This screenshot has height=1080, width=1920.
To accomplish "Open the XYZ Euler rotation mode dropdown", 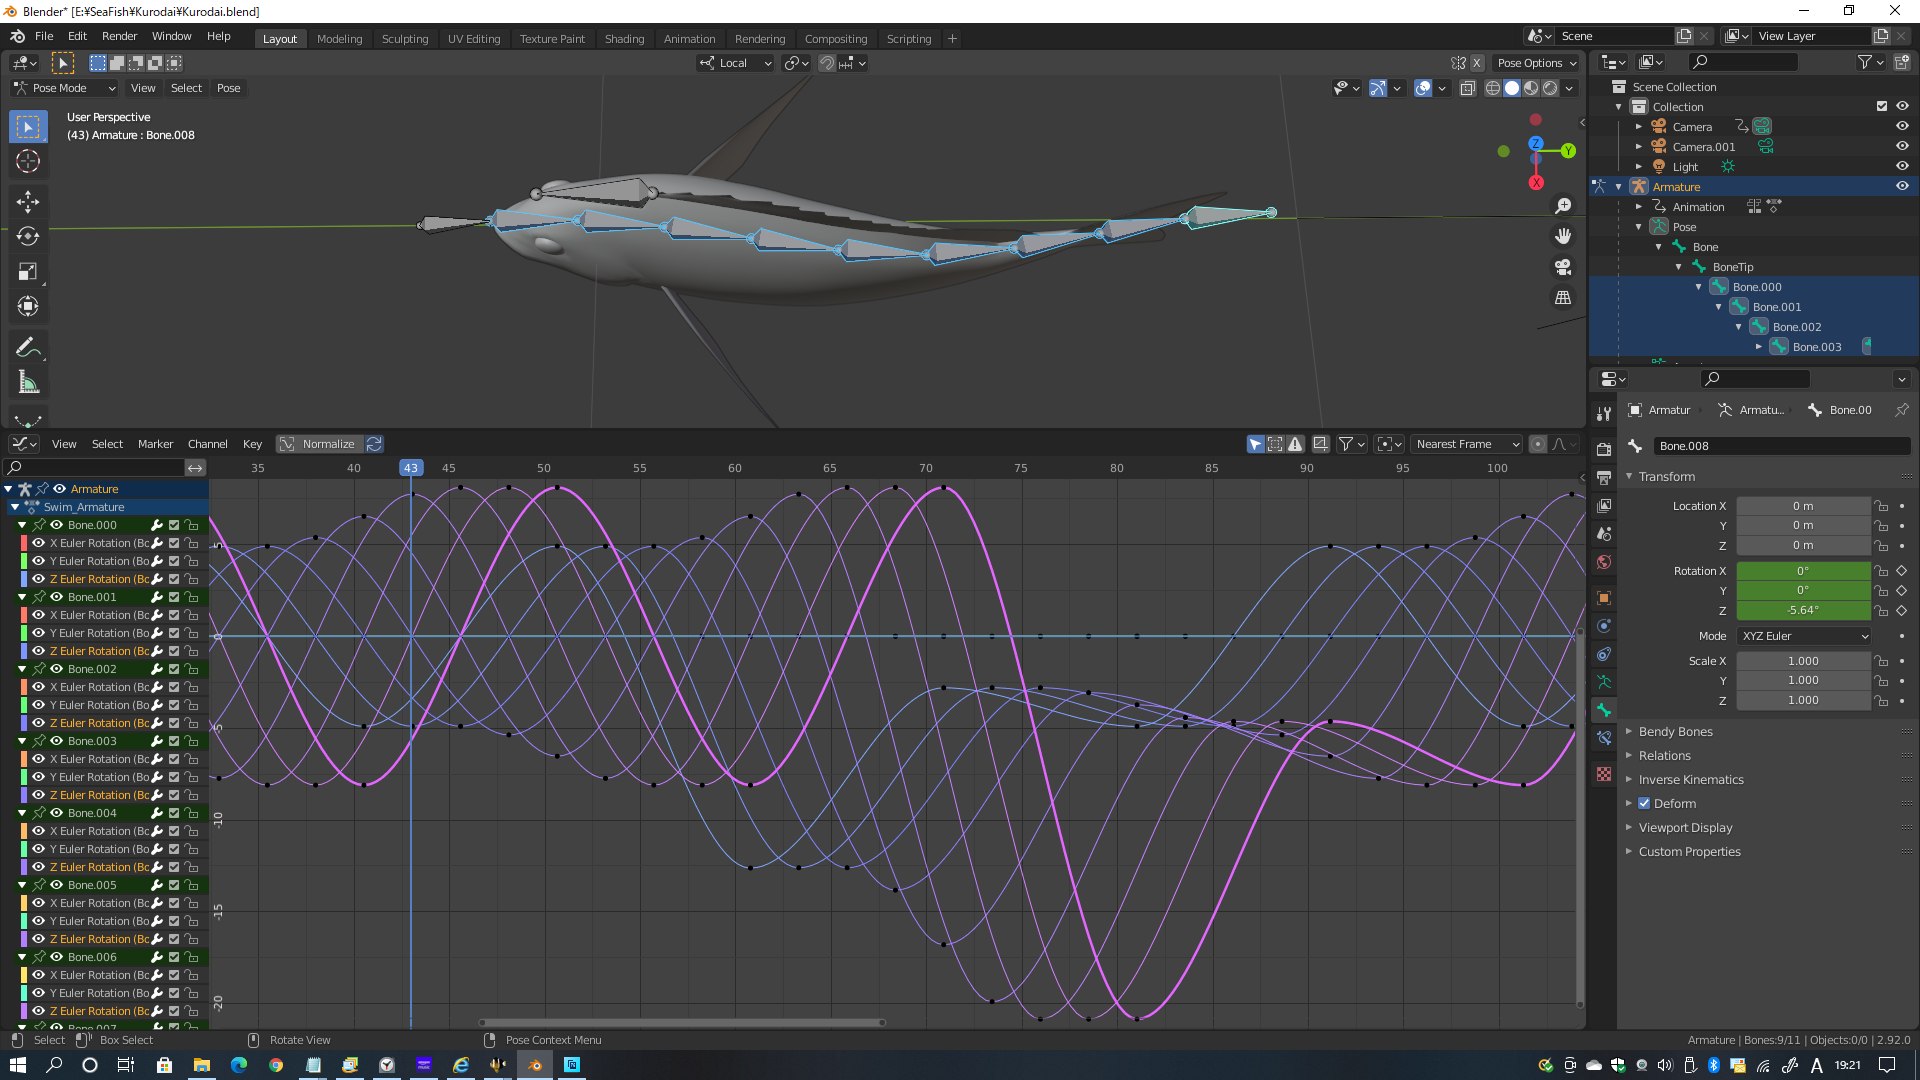I will [x=1805, y=636].
